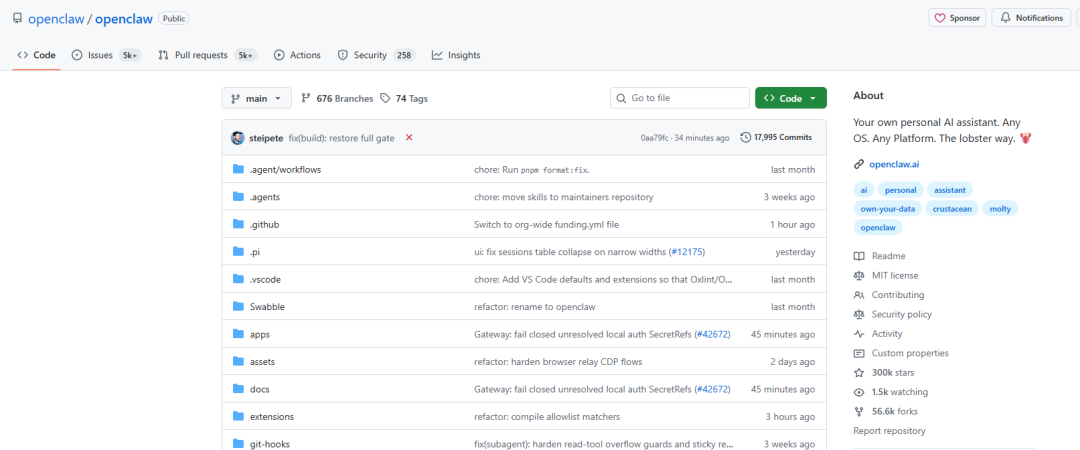Viewport: 1080px width, 450px height.
Task: Click the stars icon in About
Action: coord(859,373)
